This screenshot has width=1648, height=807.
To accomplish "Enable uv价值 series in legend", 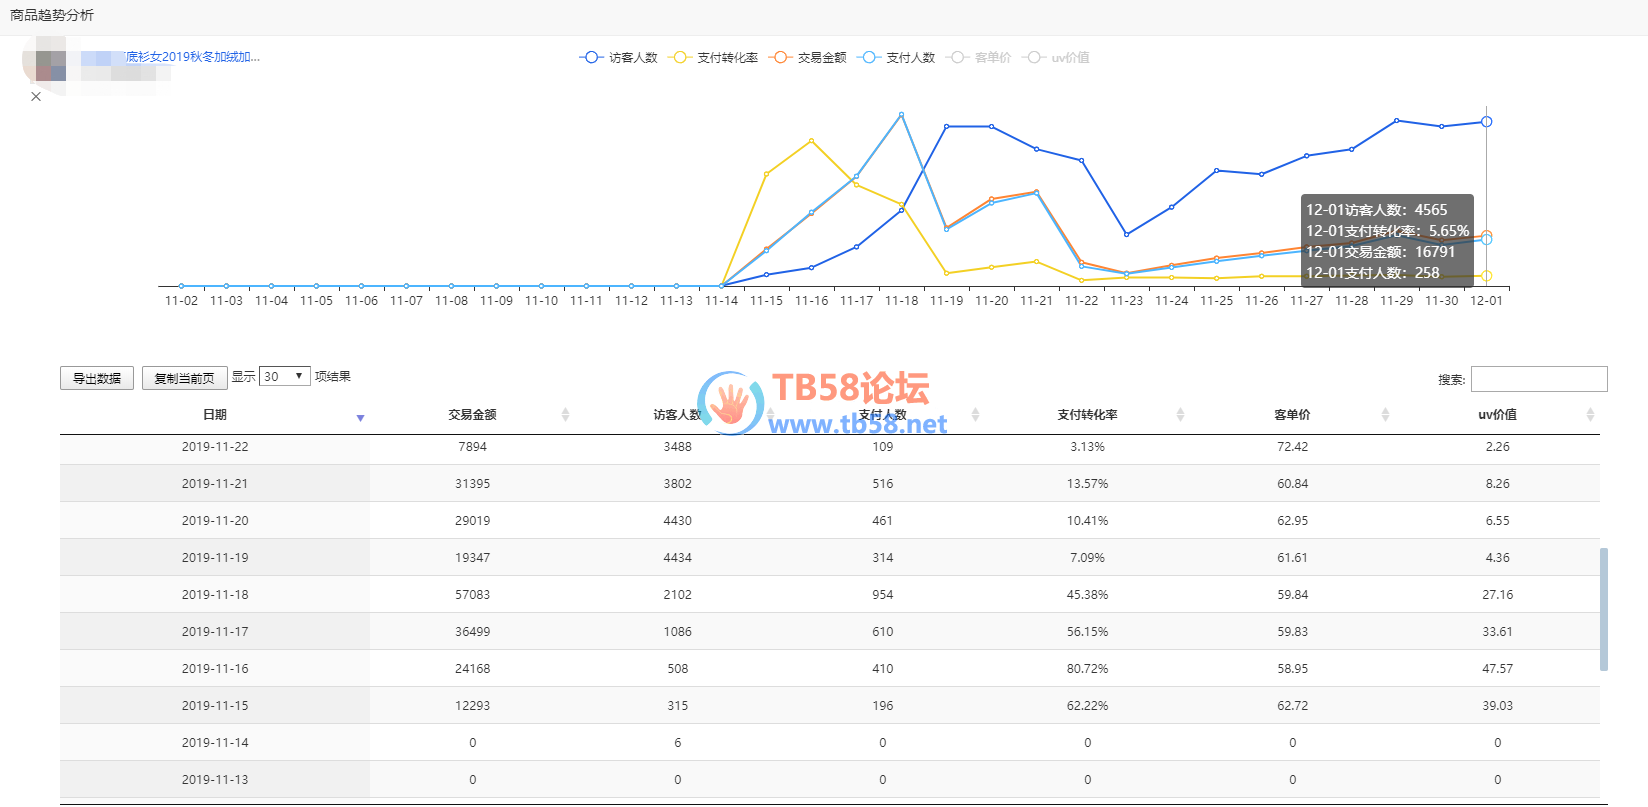I will pos(1058,58).
